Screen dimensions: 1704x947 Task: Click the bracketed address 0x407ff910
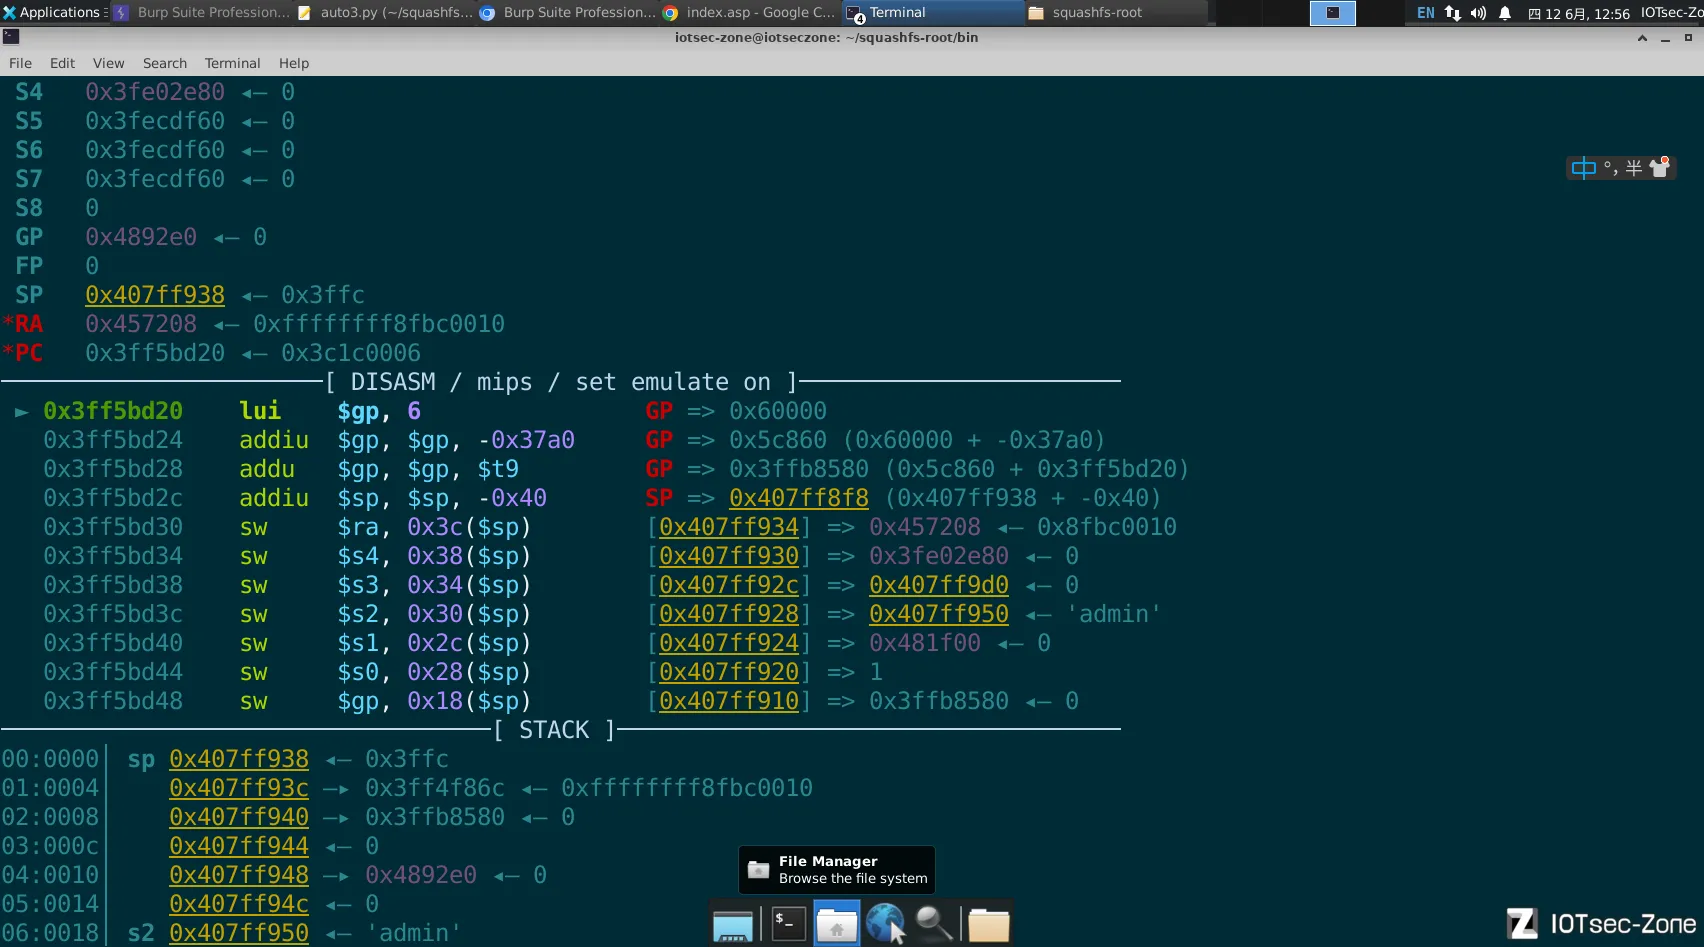coord(729,701)
